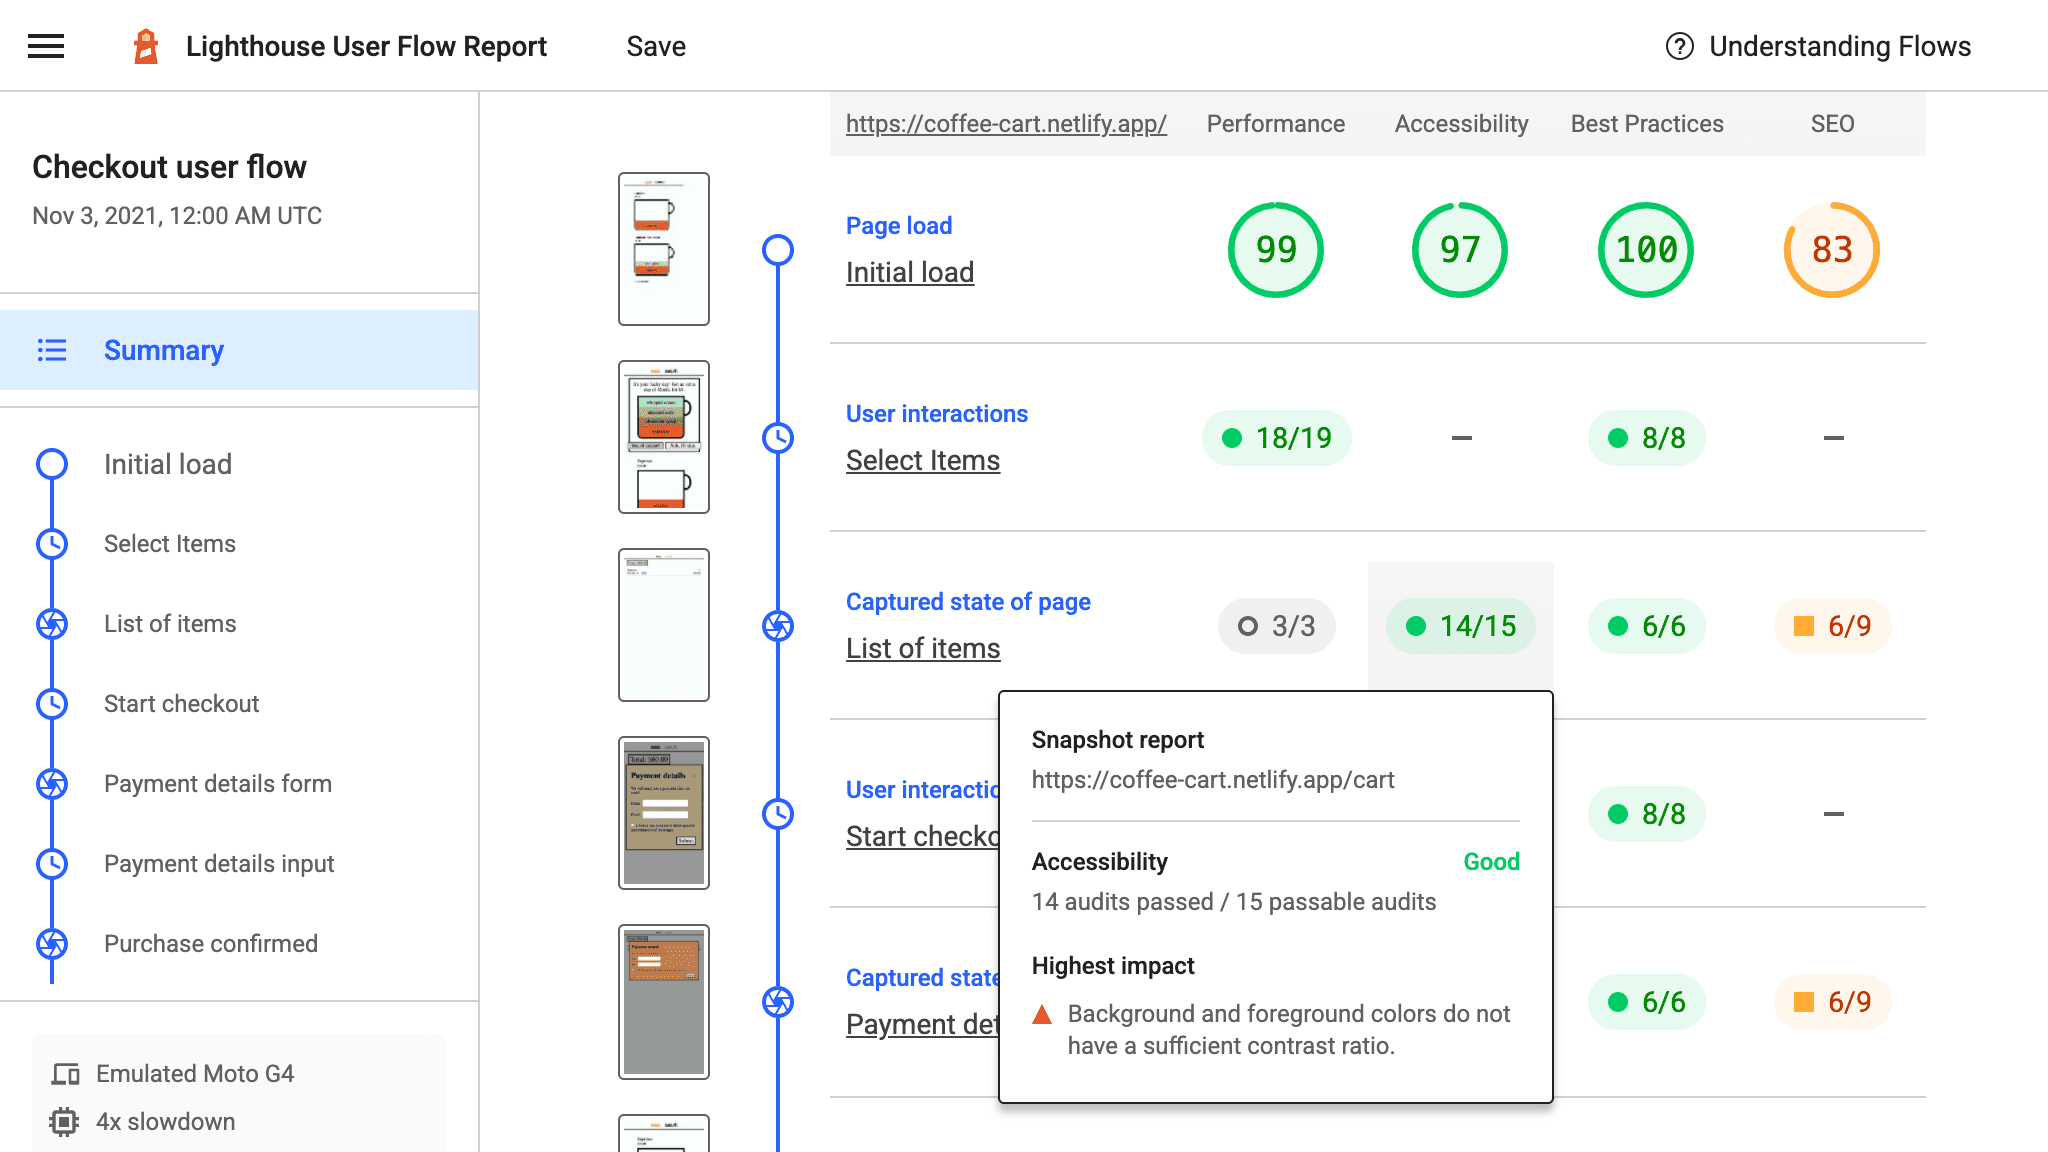Click the coffee-cart.netlify.app URL link
The height and width of the screenshot is (1152, 2048).
tap(1006, 122)
